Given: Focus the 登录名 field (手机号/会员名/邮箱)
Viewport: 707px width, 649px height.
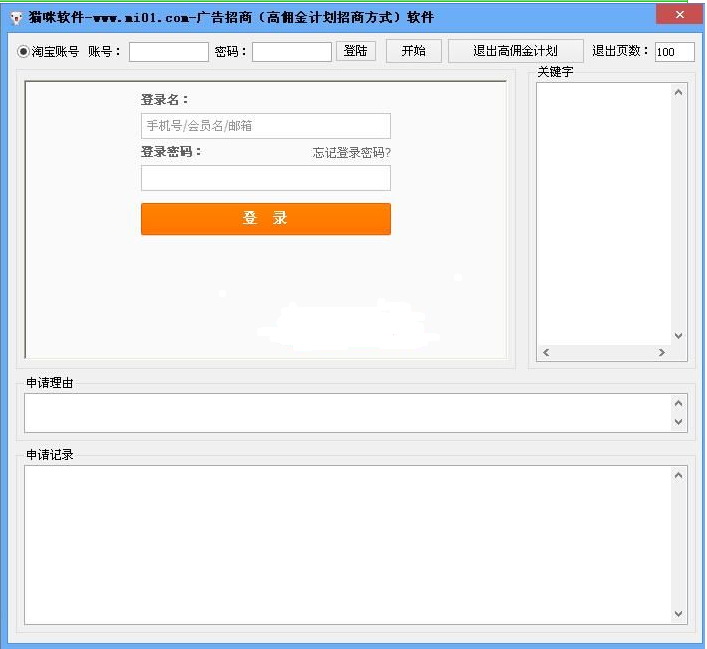Looking at the screenshot, I should pos(266,126).
